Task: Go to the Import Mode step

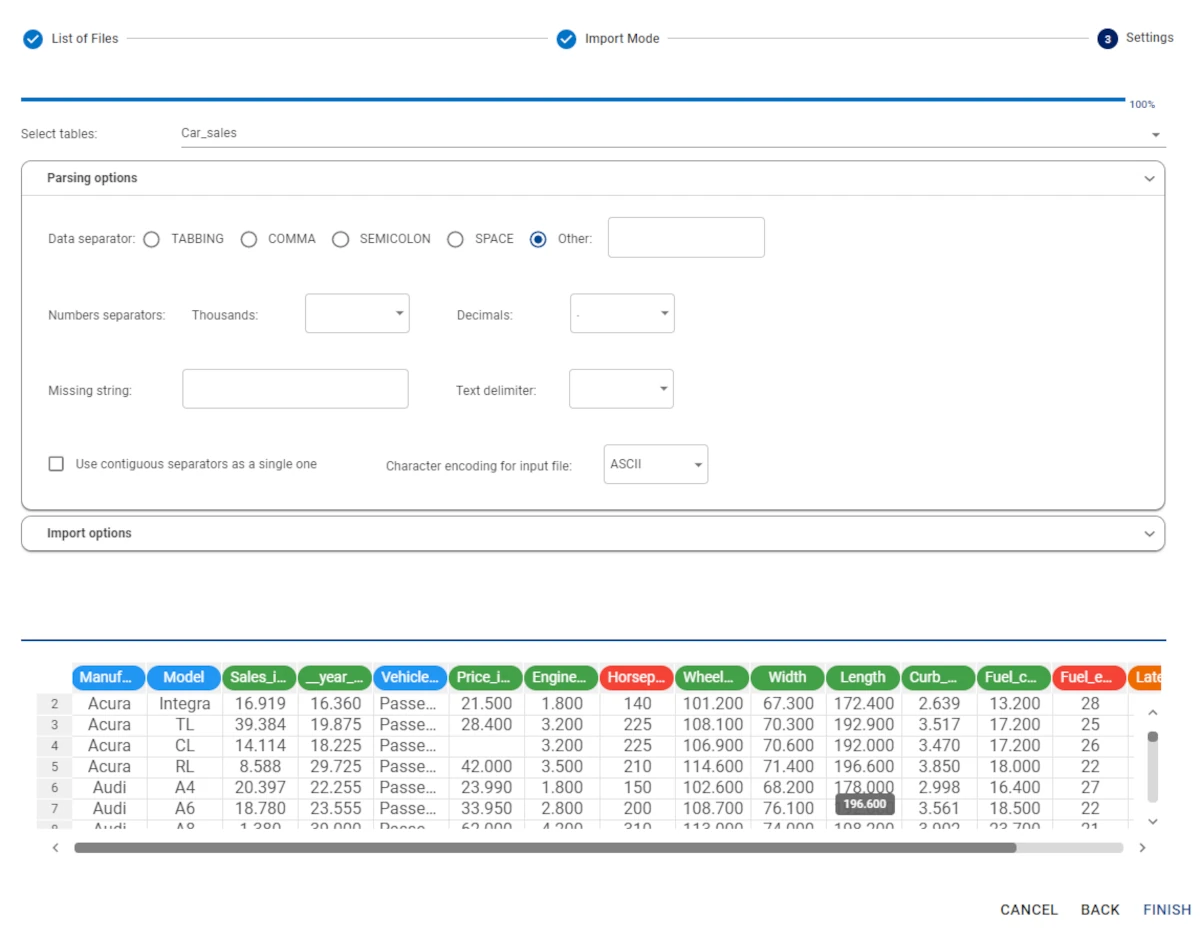Action: (622, 39)
